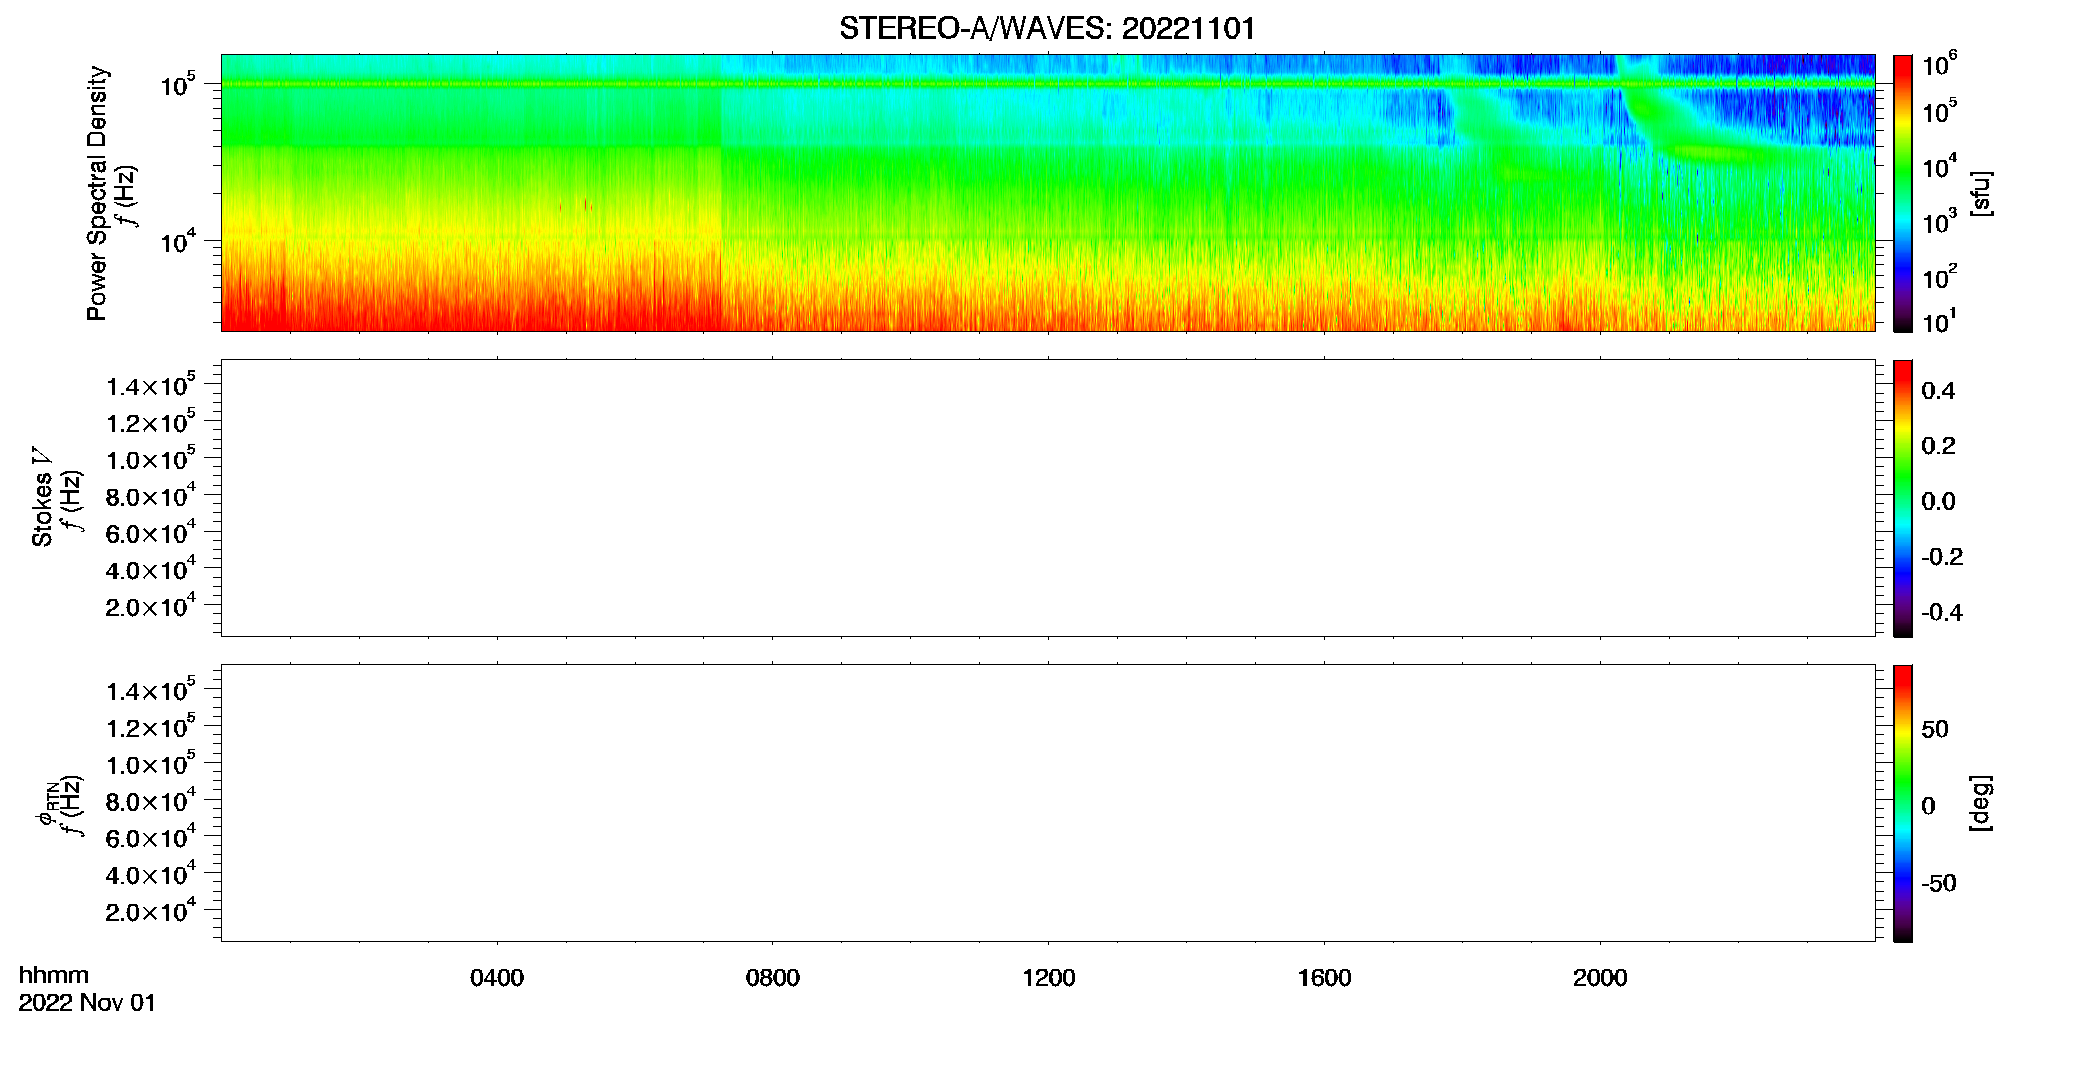The image size is (2096, 1080).
Task: Click the φ RTN axis label of bottom panel
Action: pyautogui.click(x=48, y=805)
